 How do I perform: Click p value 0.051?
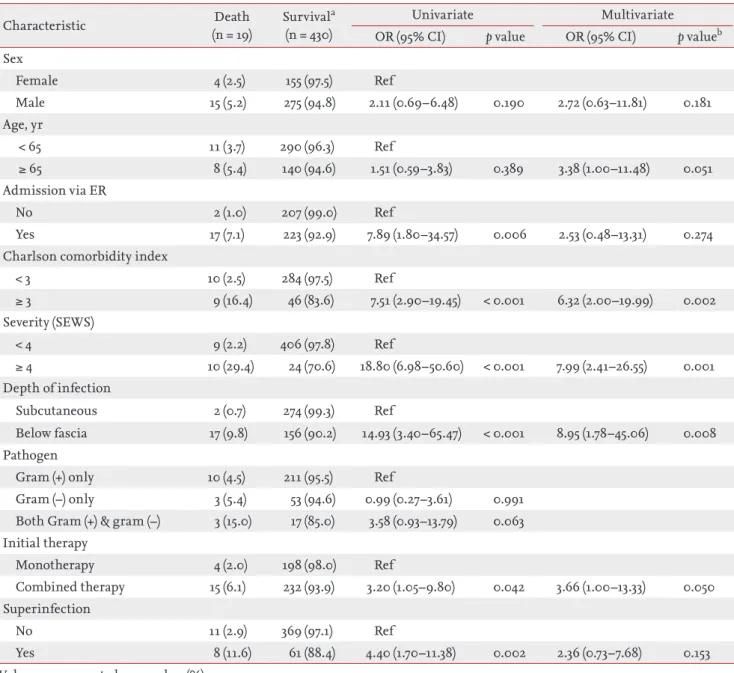click(x=697, y=169)
